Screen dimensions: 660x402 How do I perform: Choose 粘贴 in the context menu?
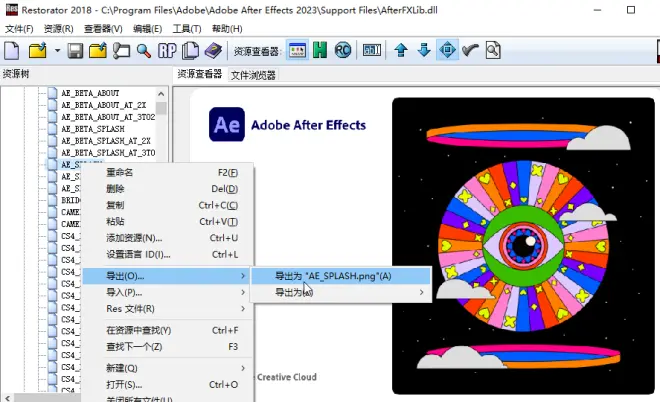(x=168, y=222)
